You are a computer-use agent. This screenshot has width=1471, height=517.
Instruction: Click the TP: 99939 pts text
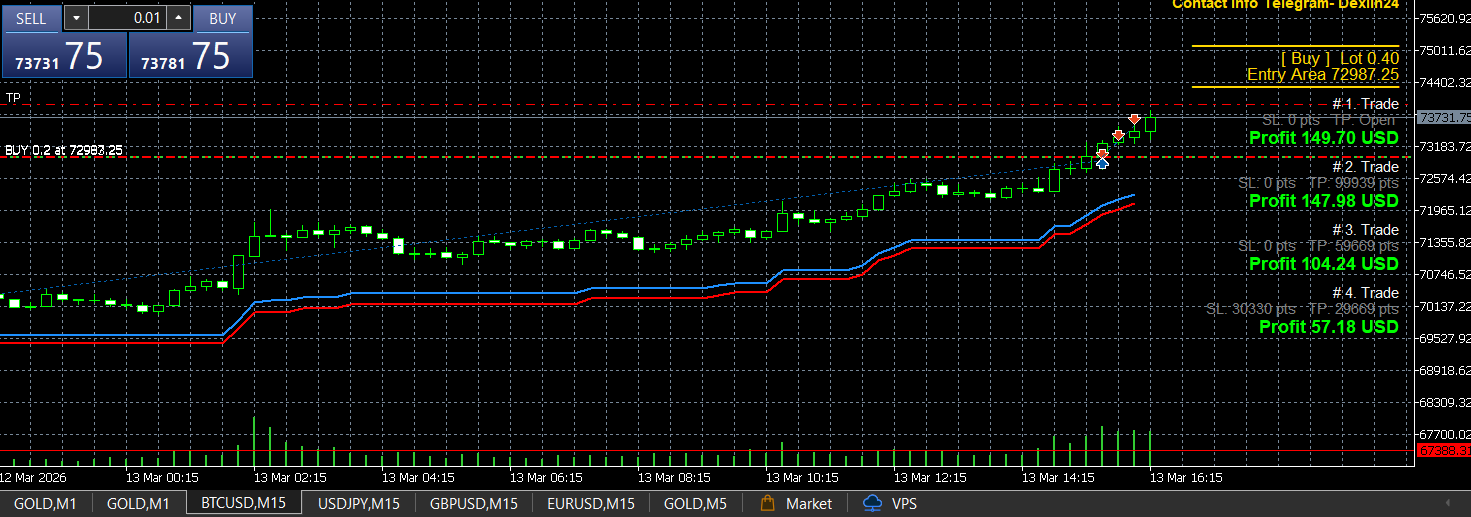[1353, 183]
